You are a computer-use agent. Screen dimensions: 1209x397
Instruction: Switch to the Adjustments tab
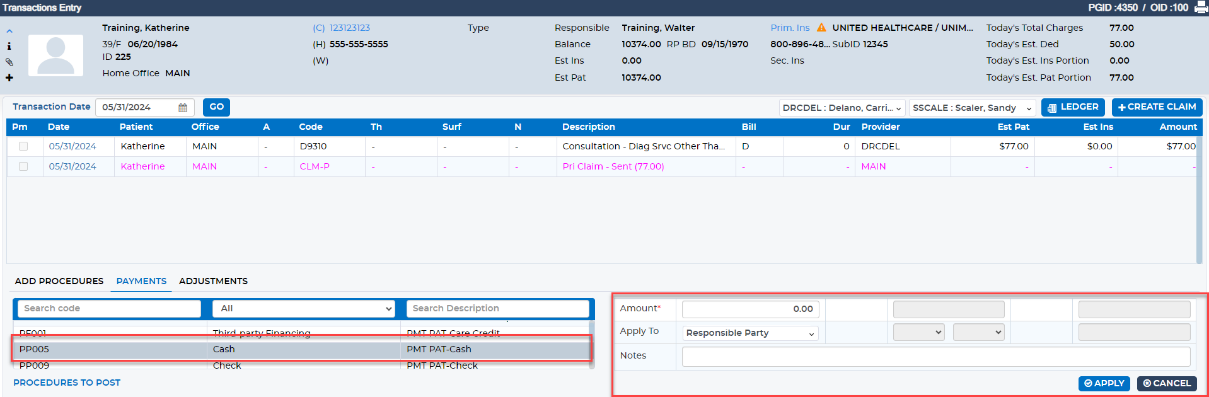tap(213, 281)
